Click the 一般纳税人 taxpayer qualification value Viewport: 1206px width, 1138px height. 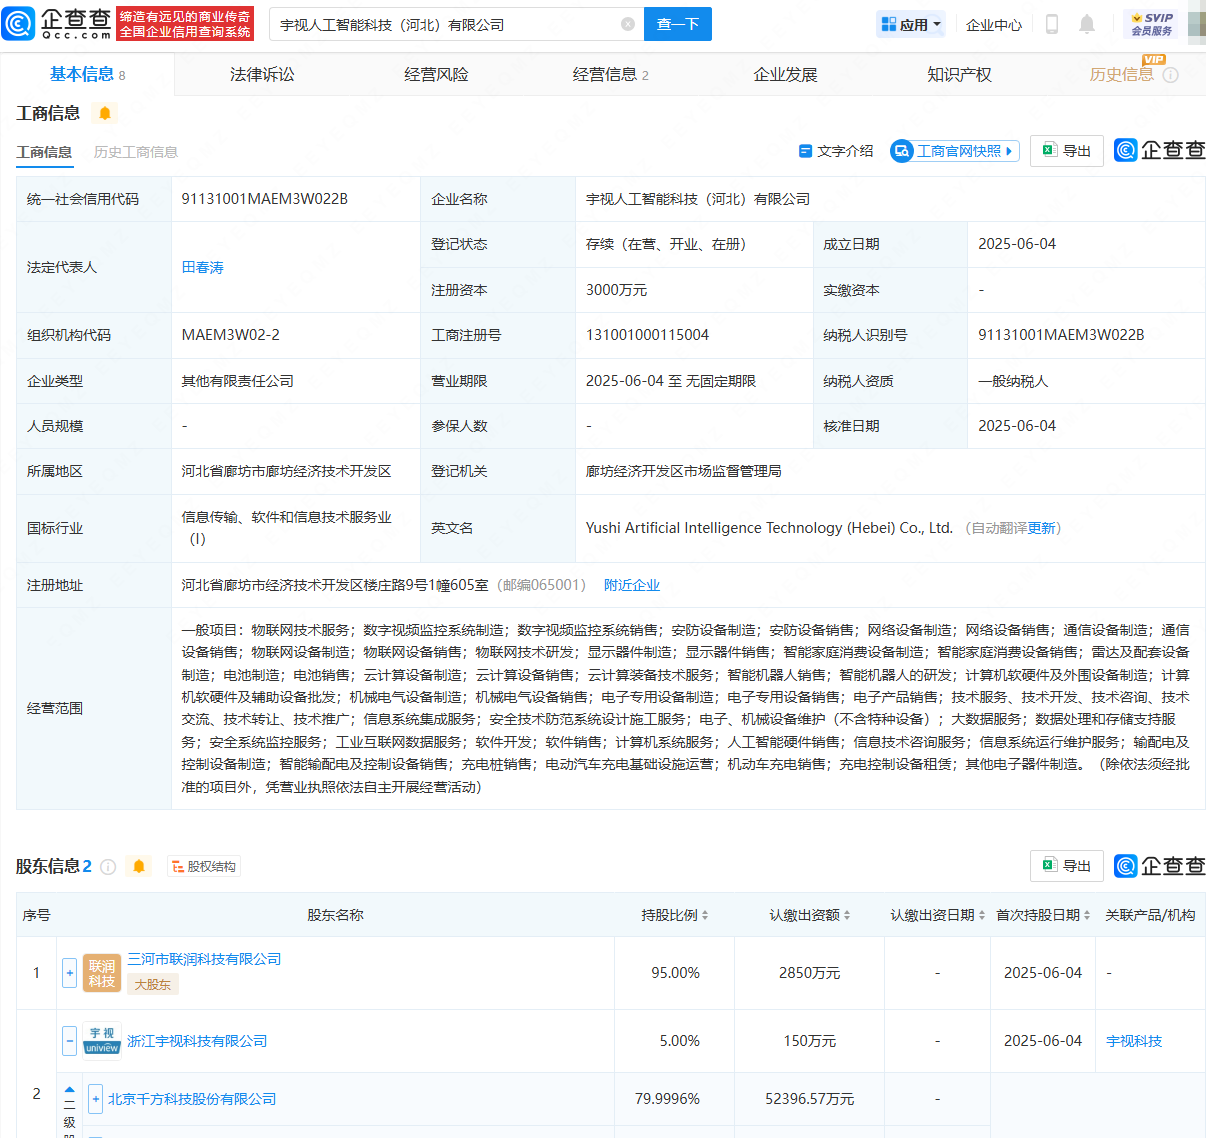point(1013,381)
